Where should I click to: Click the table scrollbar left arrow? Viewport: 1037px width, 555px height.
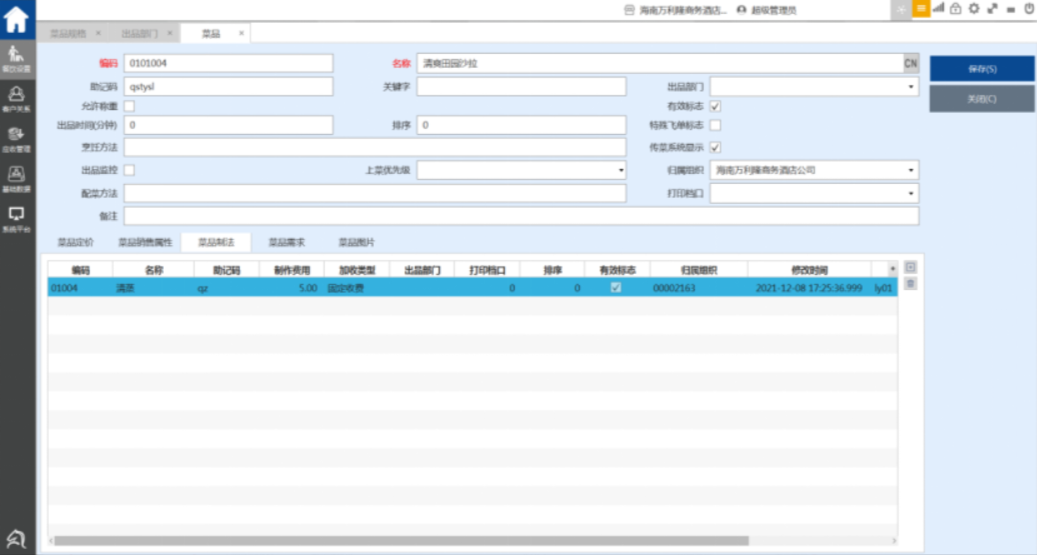tap(52, 540)
